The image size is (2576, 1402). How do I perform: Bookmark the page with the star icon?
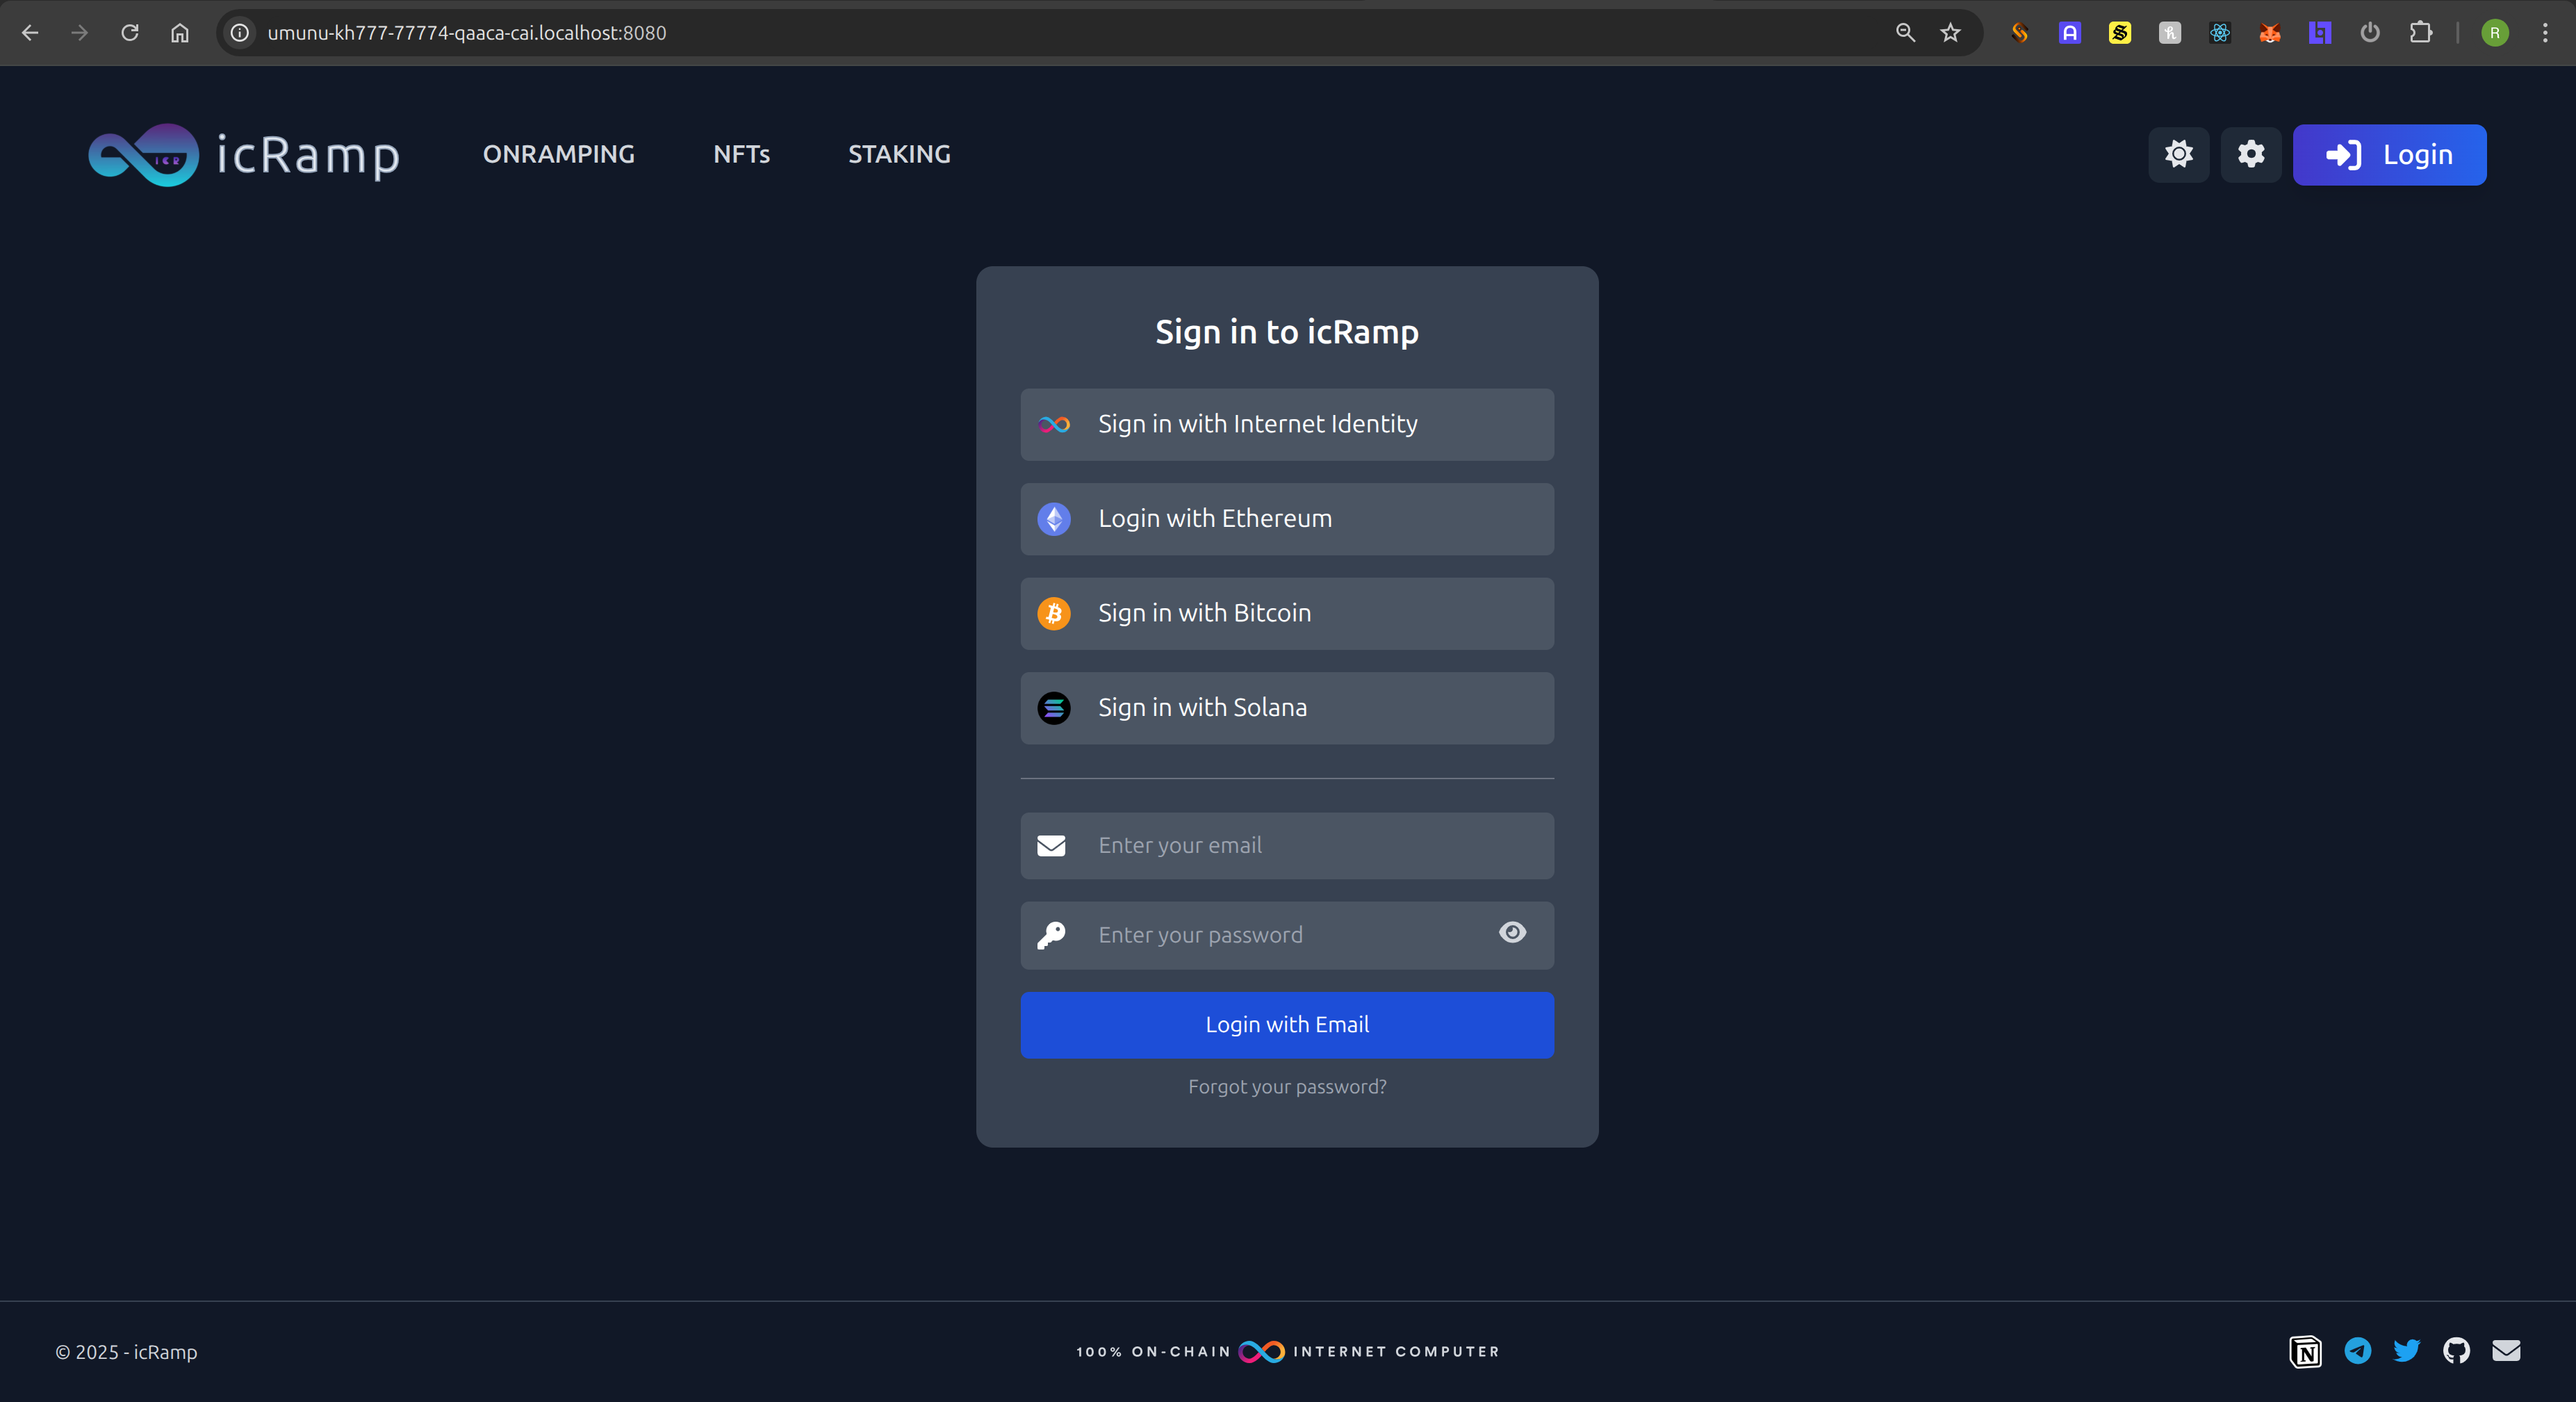pyautogui.click(x=1950, y=33)
